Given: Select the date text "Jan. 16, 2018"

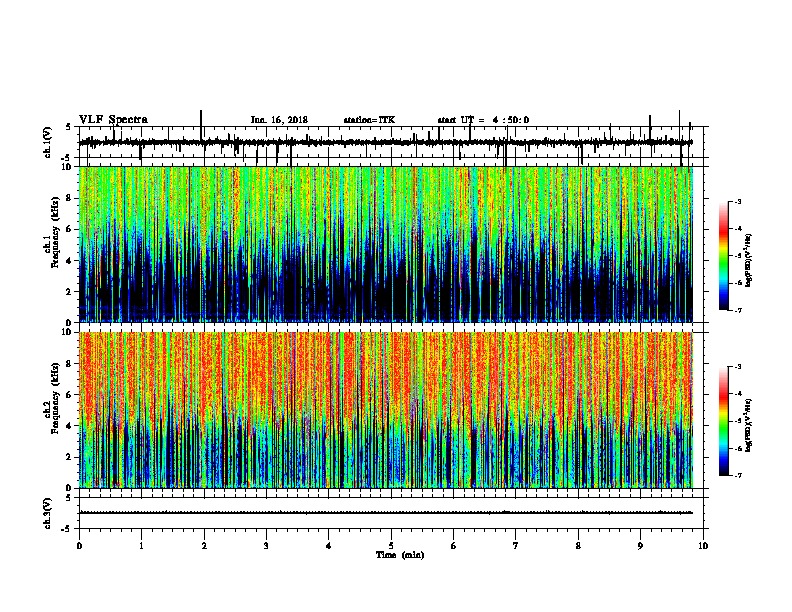Looking at the screenshot, I should point(279,120).
